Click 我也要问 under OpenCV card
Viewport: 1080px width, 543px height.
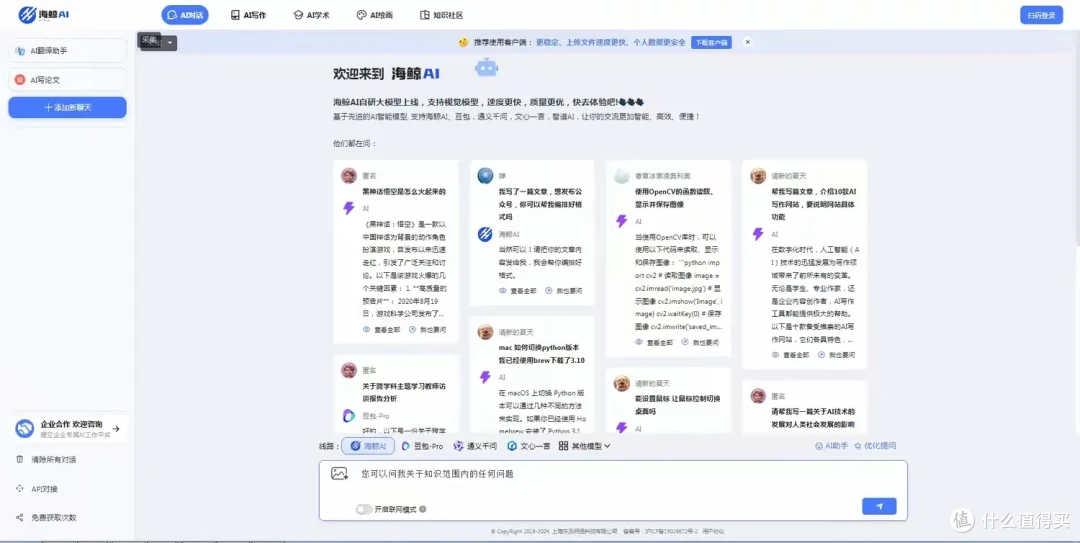pos(700,342)
